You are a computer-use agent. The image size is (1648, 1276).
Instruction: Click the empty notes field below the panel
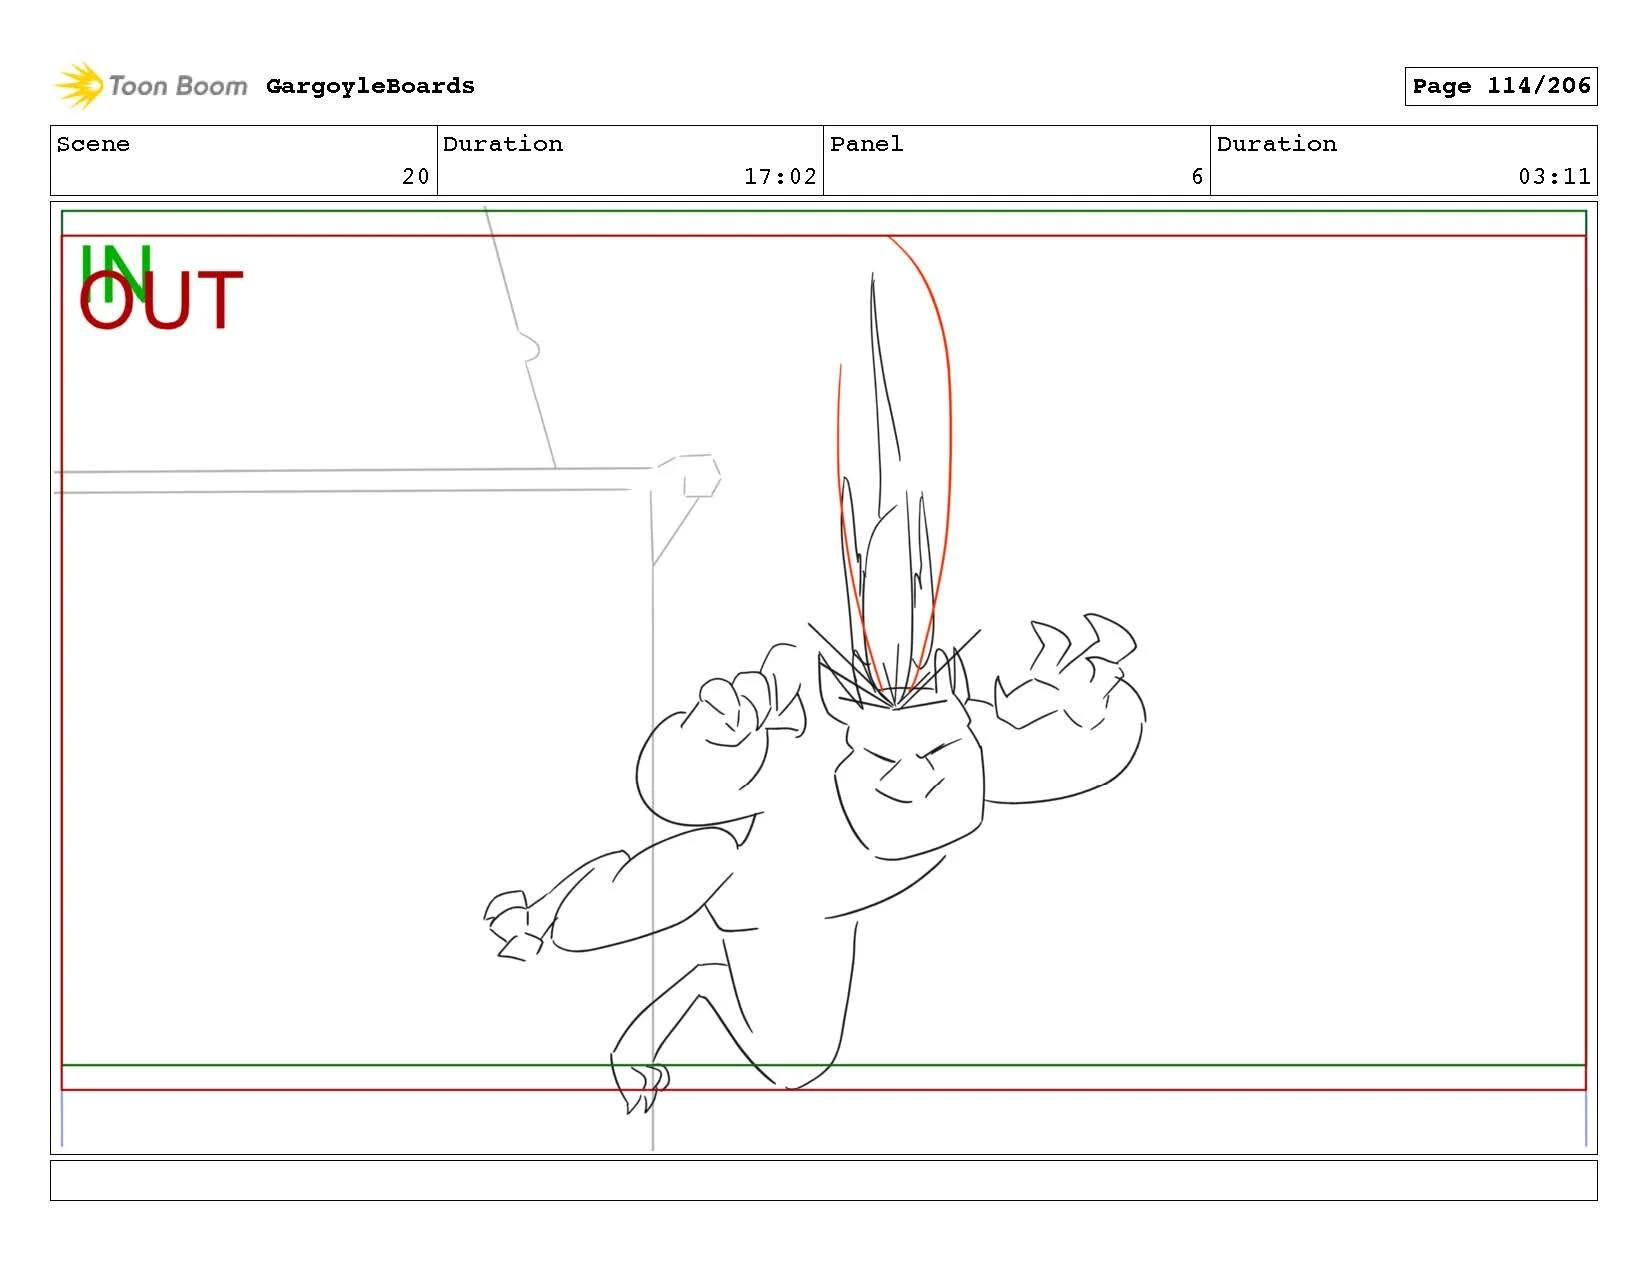point(823,1180)
